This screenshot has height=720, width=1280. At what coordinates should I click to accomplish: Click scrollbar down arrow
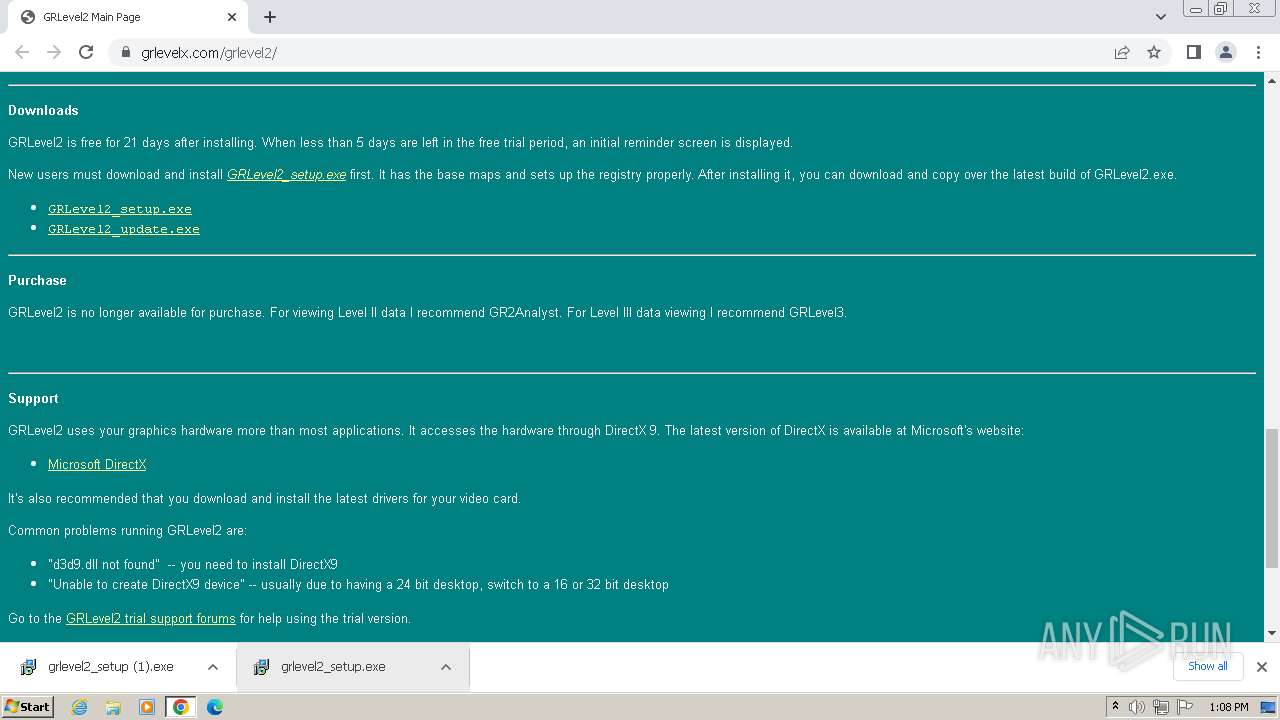tap(1272, 633)
